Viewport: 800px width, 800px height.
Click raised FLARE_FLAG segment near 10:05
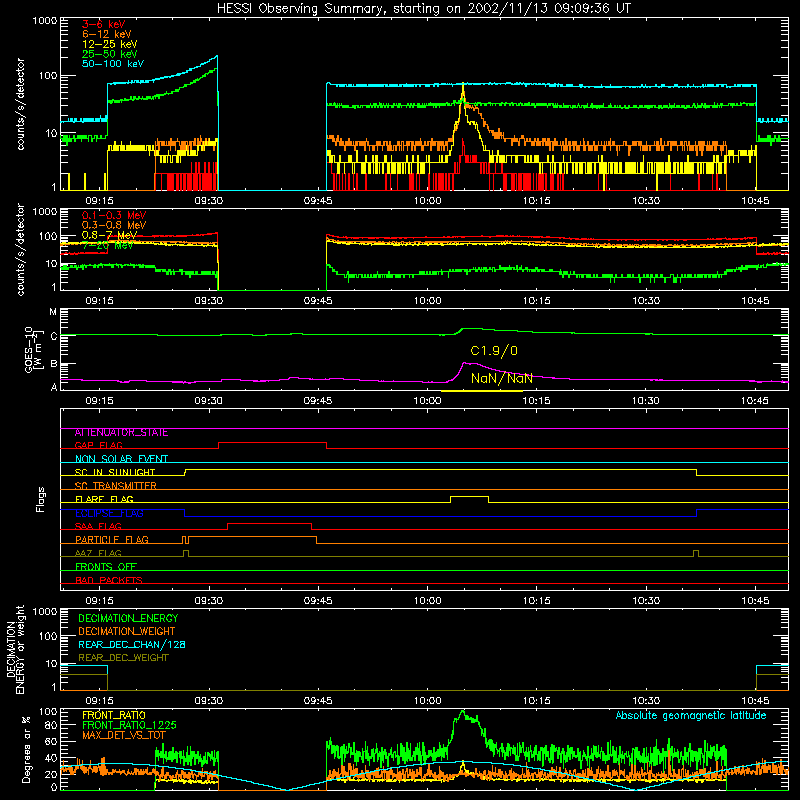coord(469,496)
